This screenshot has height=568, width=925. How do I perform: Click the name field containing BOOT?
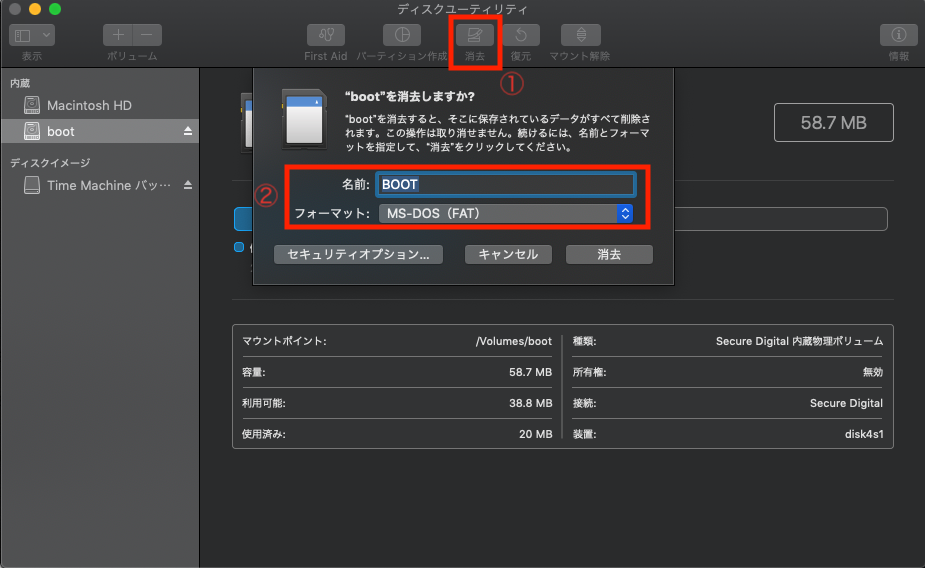click(x=506, y=185)
